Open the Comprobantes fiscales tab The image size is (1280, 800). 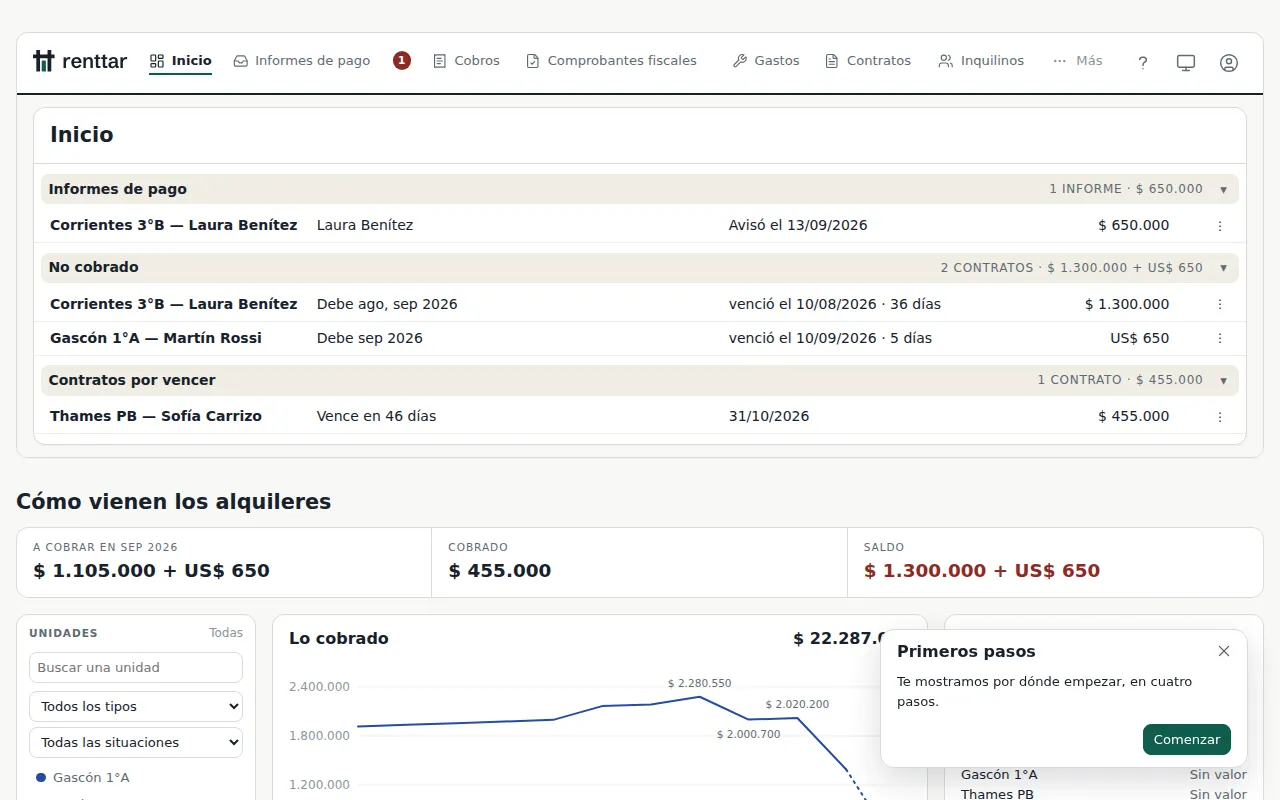click(x=611, y=61)
